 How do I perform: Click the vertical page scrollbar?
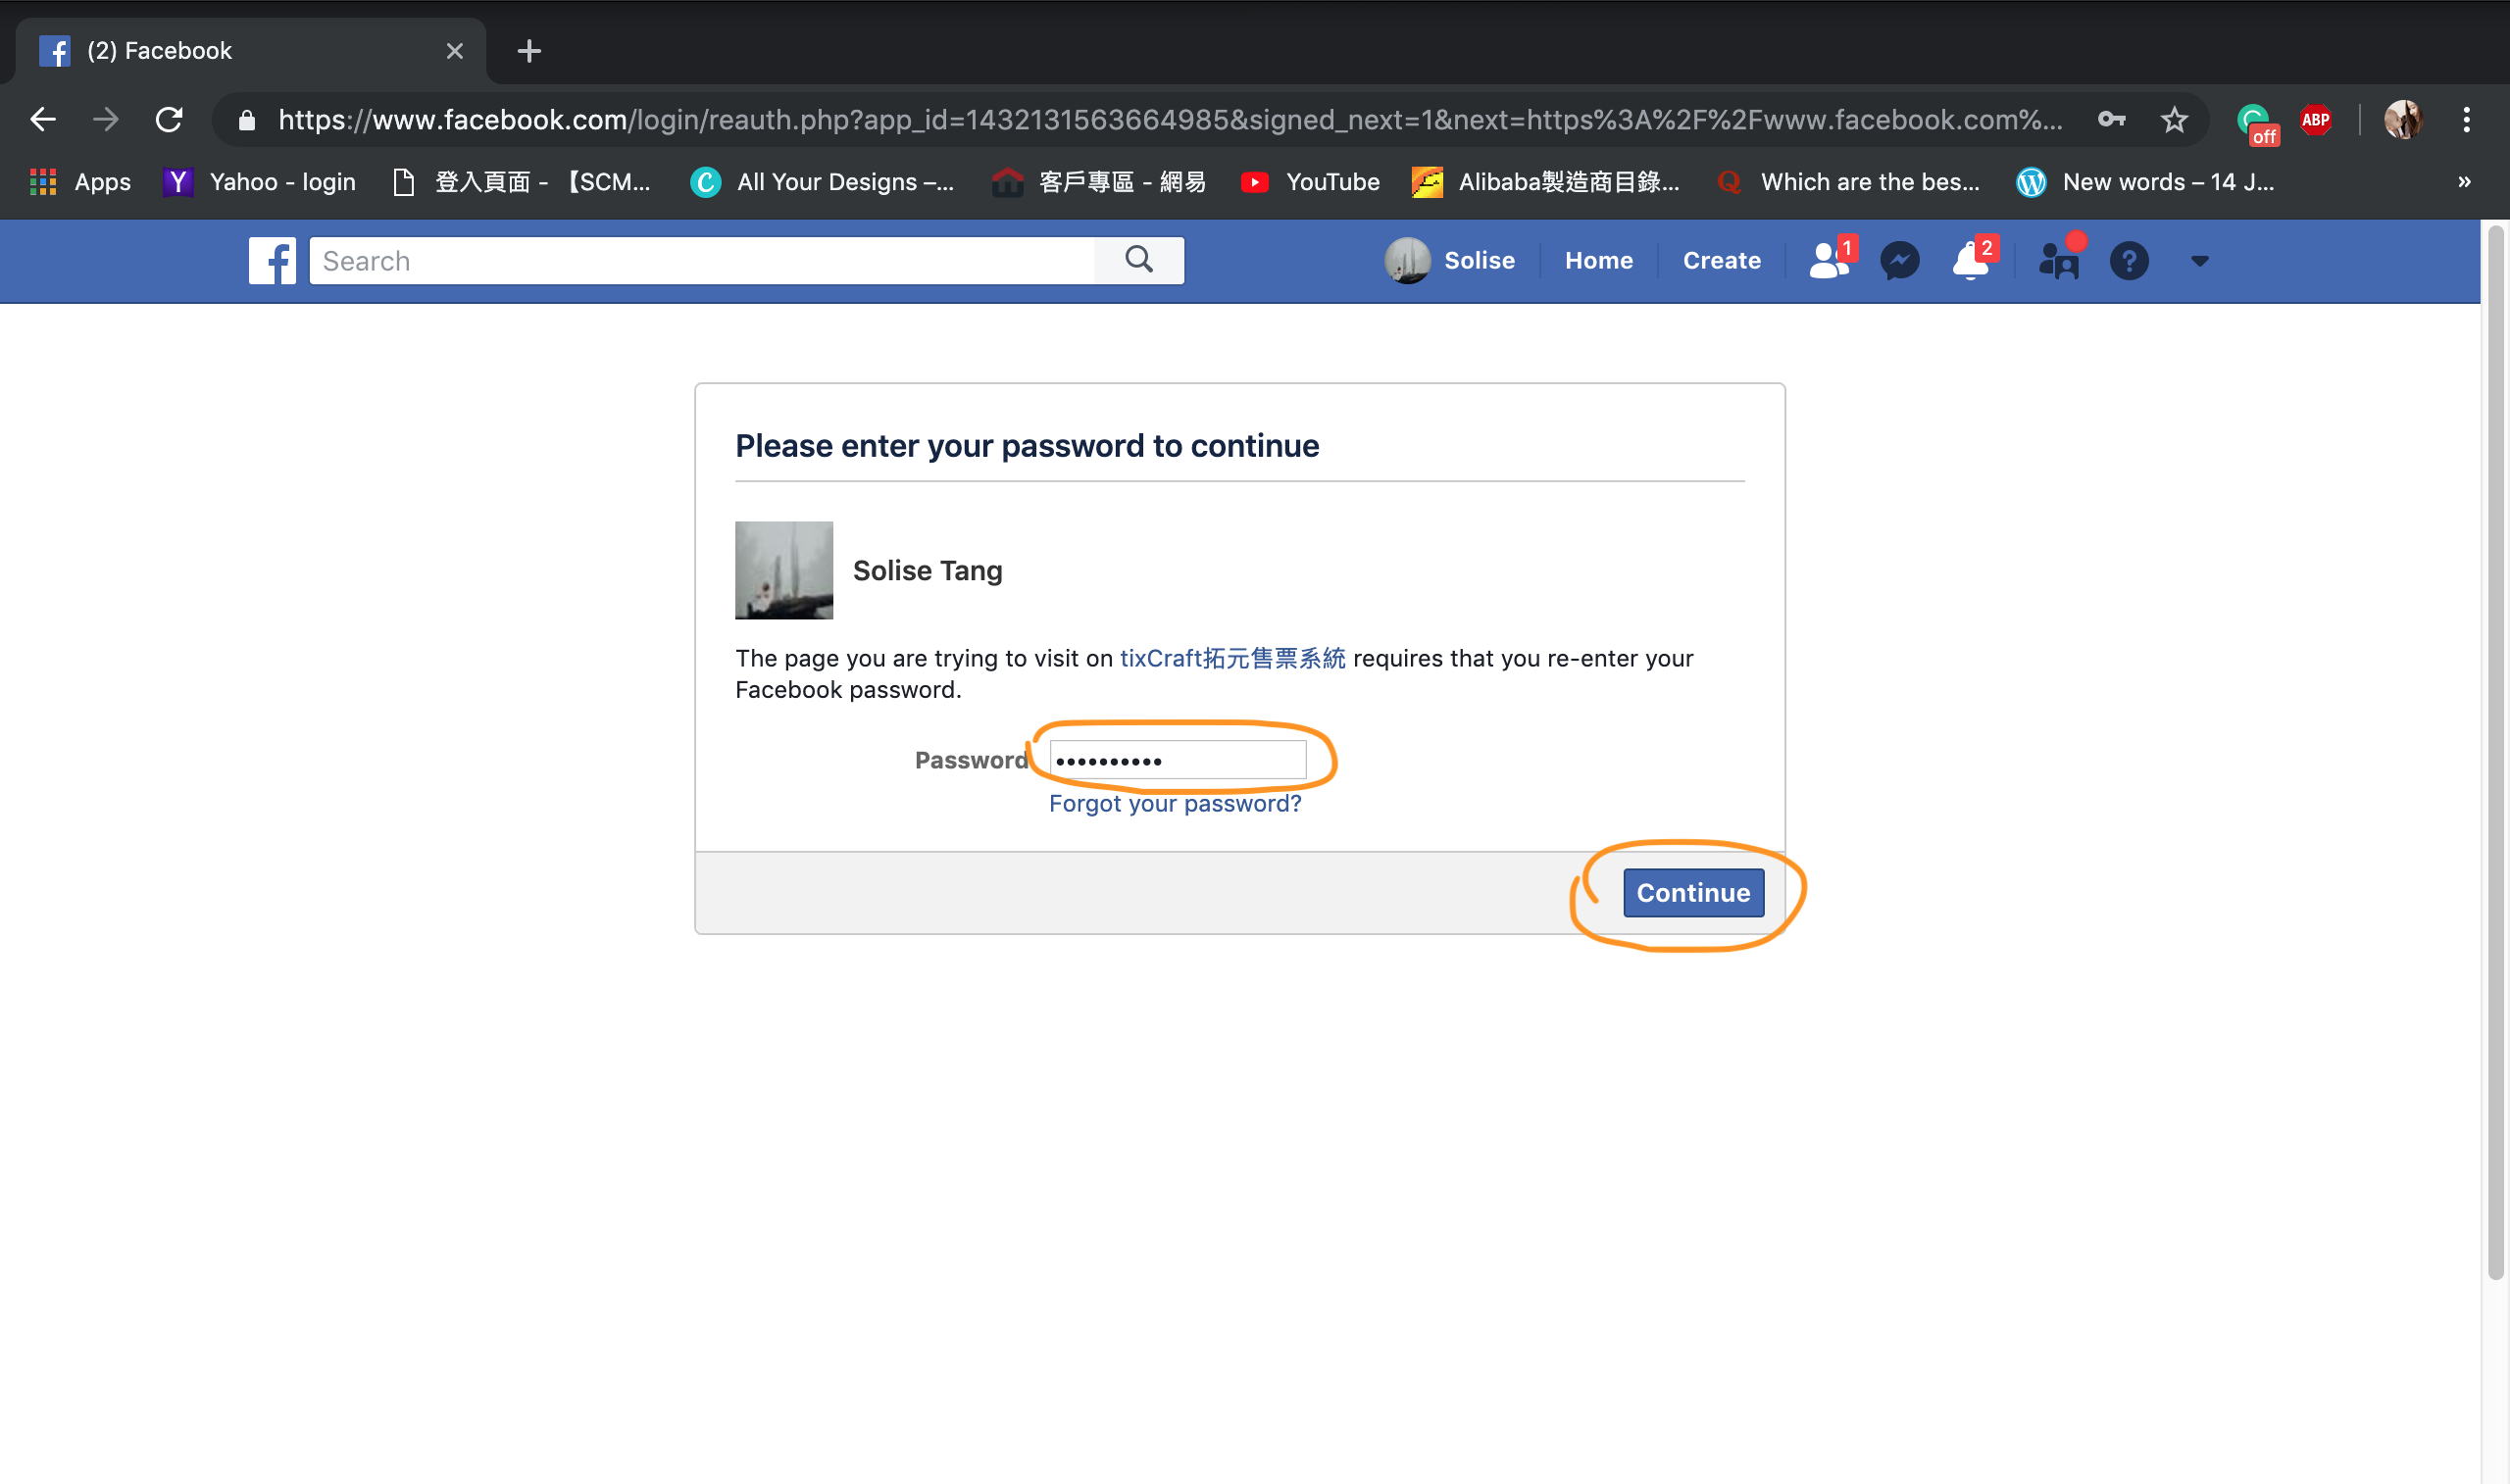(2495, 750)
